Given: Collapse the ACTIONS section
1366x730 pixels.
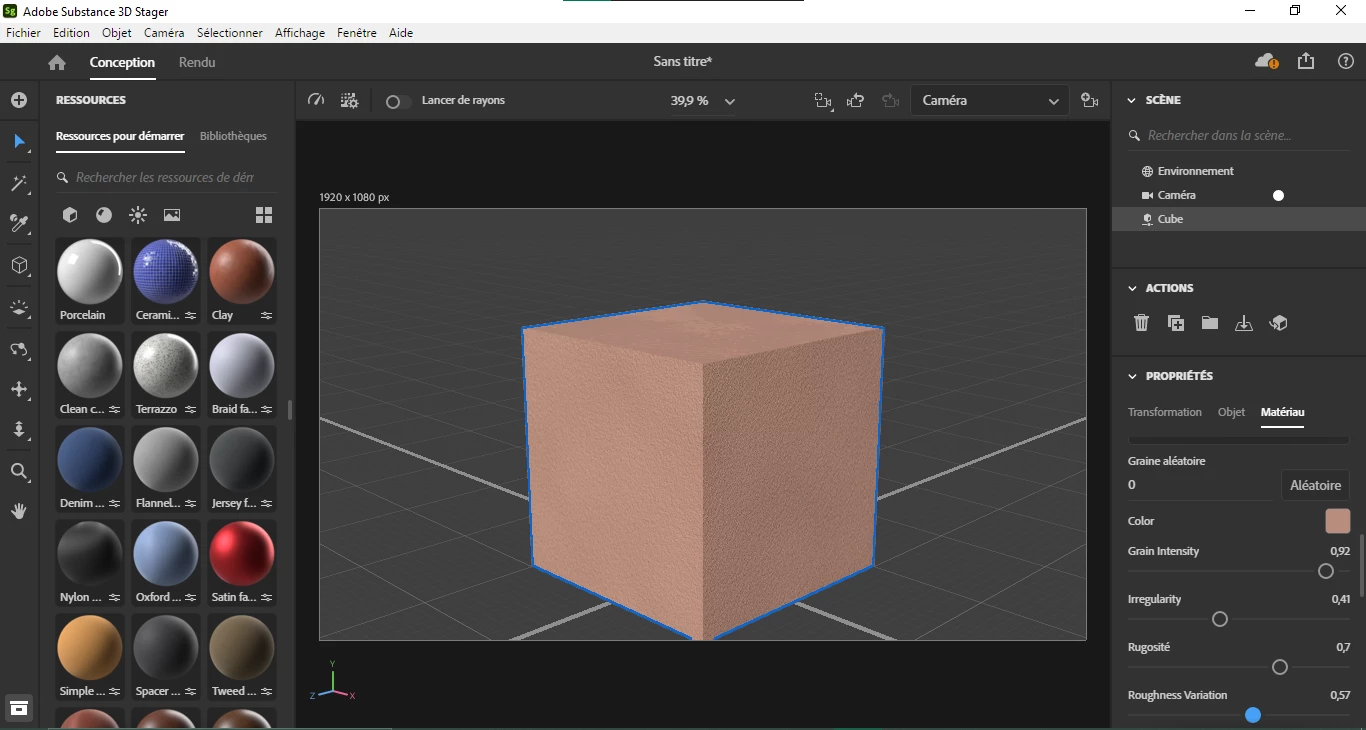Looking at the screenshot, I should tap(1132, 288).
